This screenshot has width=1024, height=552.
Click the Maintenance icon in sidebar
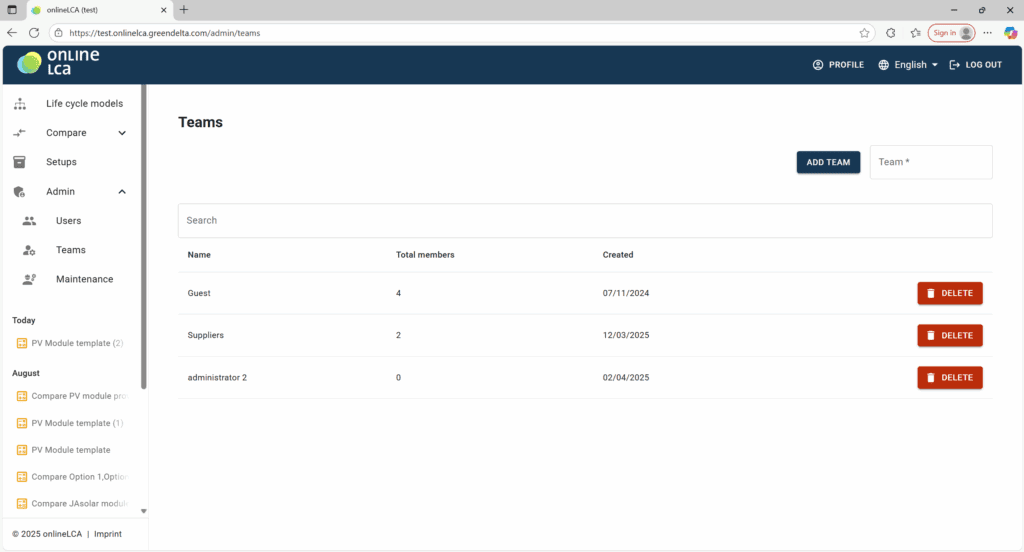click(30, 279)
